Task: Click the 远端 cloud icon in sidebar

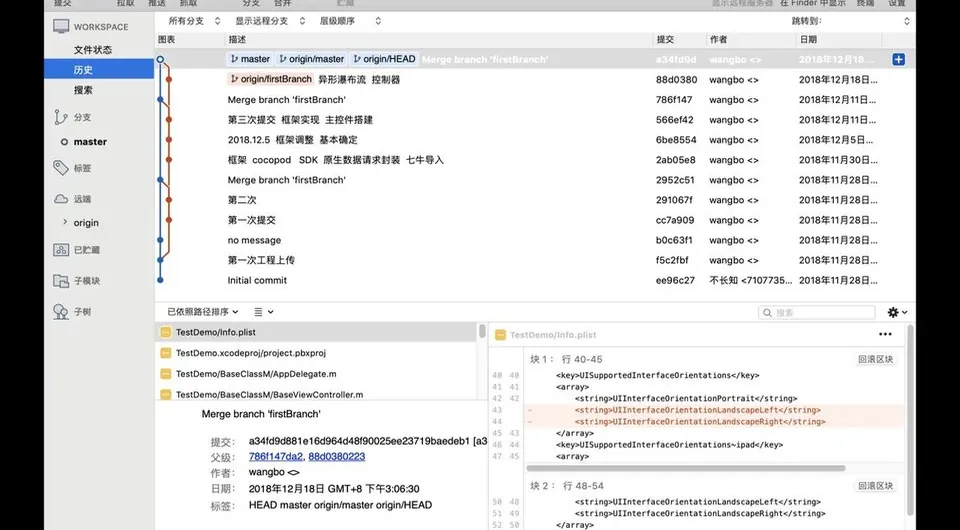Action: click(61, 199)
